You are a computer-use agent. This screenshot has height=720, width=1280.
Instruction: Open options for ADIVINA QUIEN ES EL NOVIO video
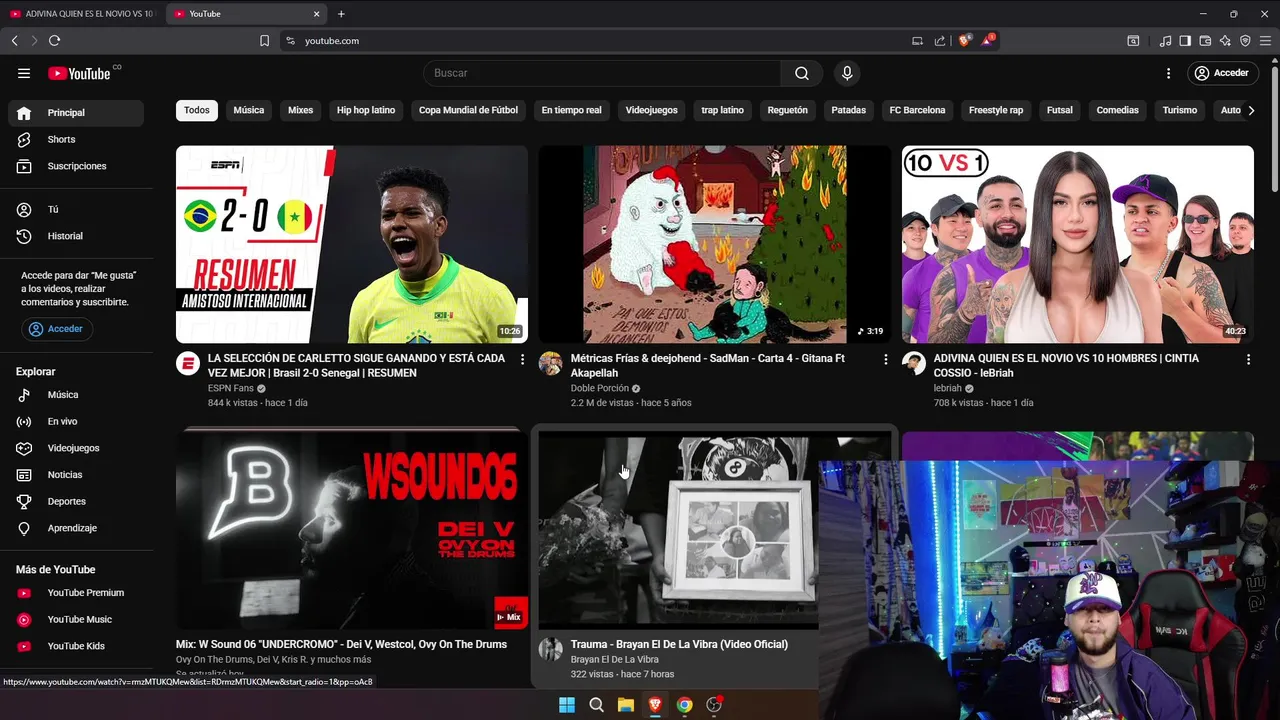click(x=1248, y=359)
